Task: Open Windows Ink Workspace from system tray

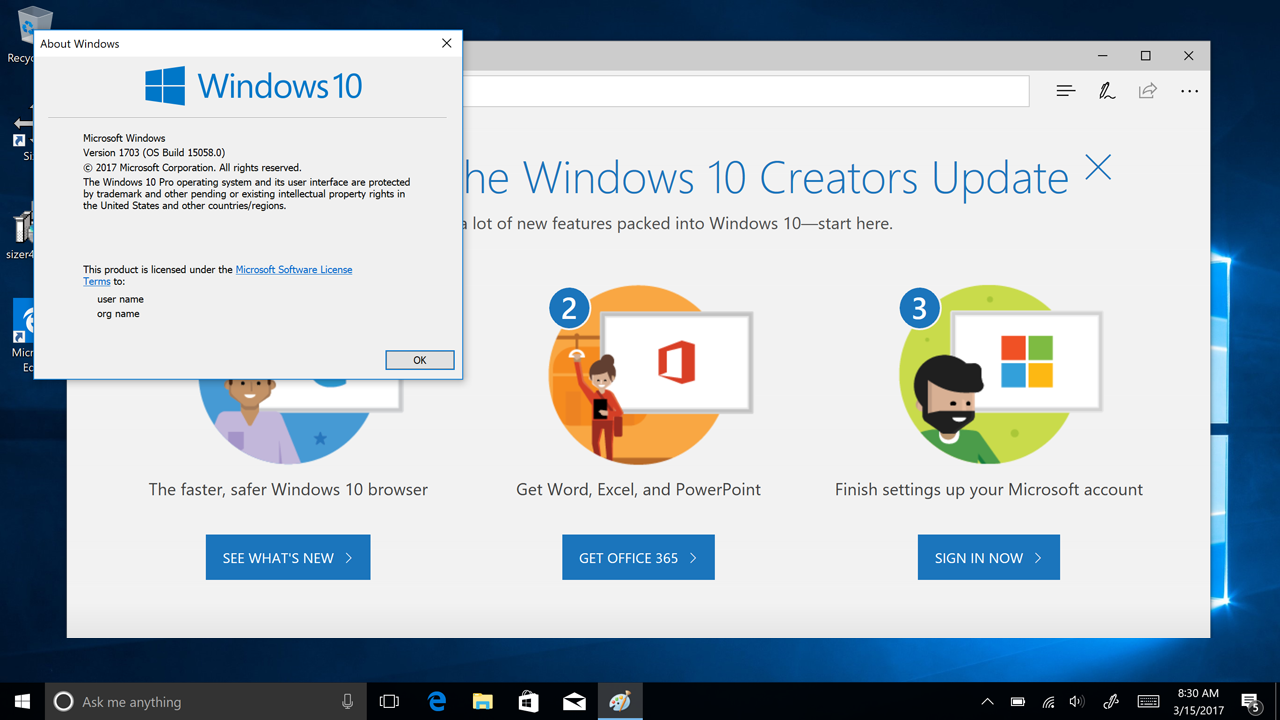Action: click(x=1110, y=701)
